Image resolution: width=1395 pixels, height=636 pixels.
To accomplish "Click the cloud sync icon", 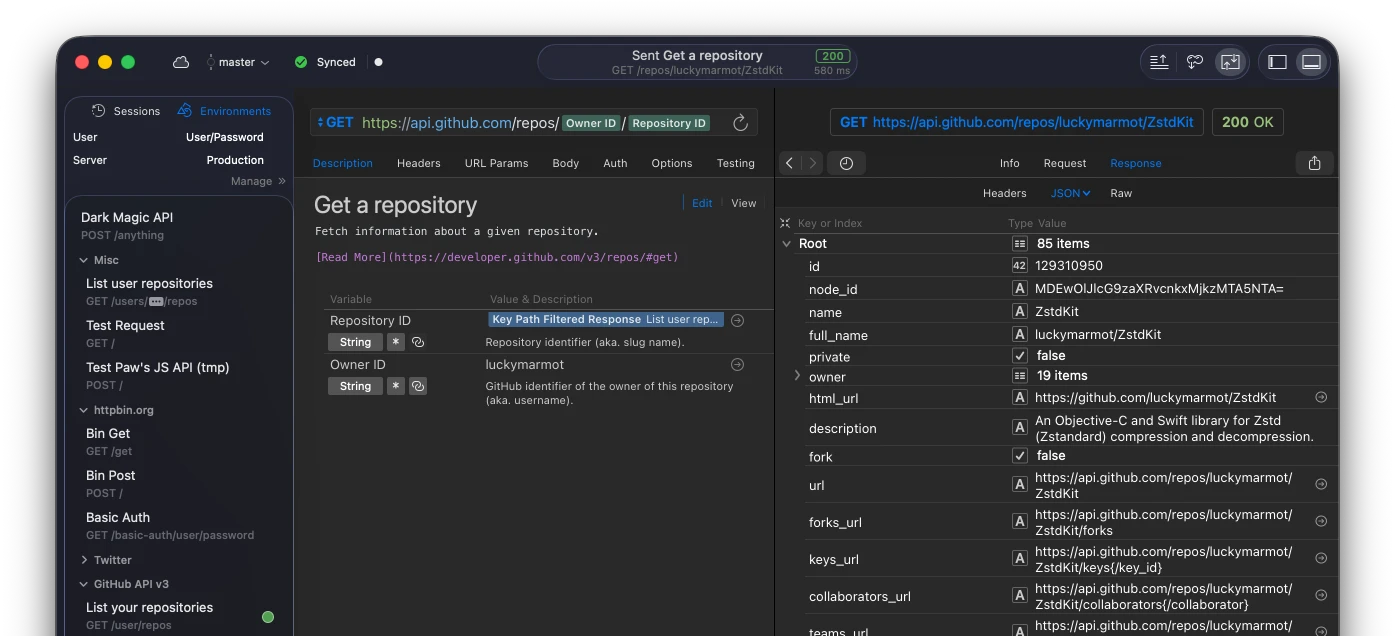I will 181,62.
